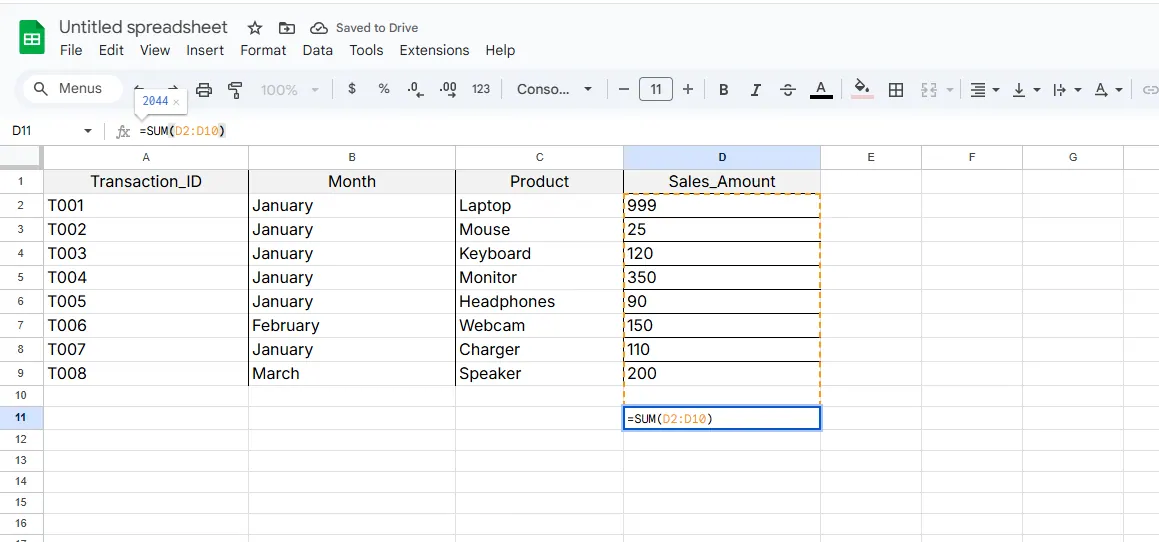Click the format as currency icon

tap(352, 89)
